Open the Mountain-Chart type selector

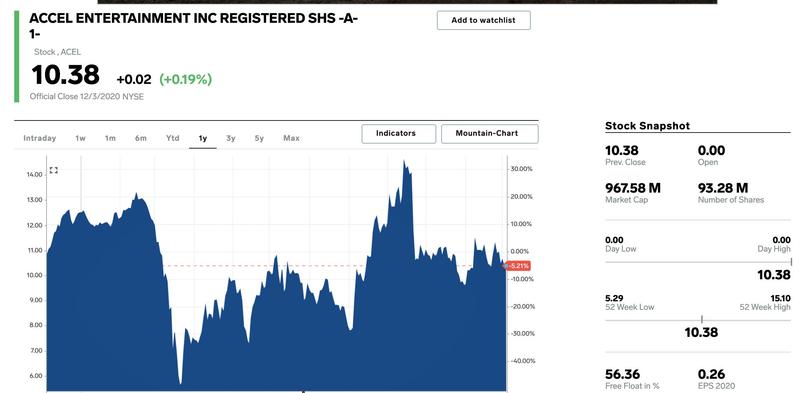(489, 134)
